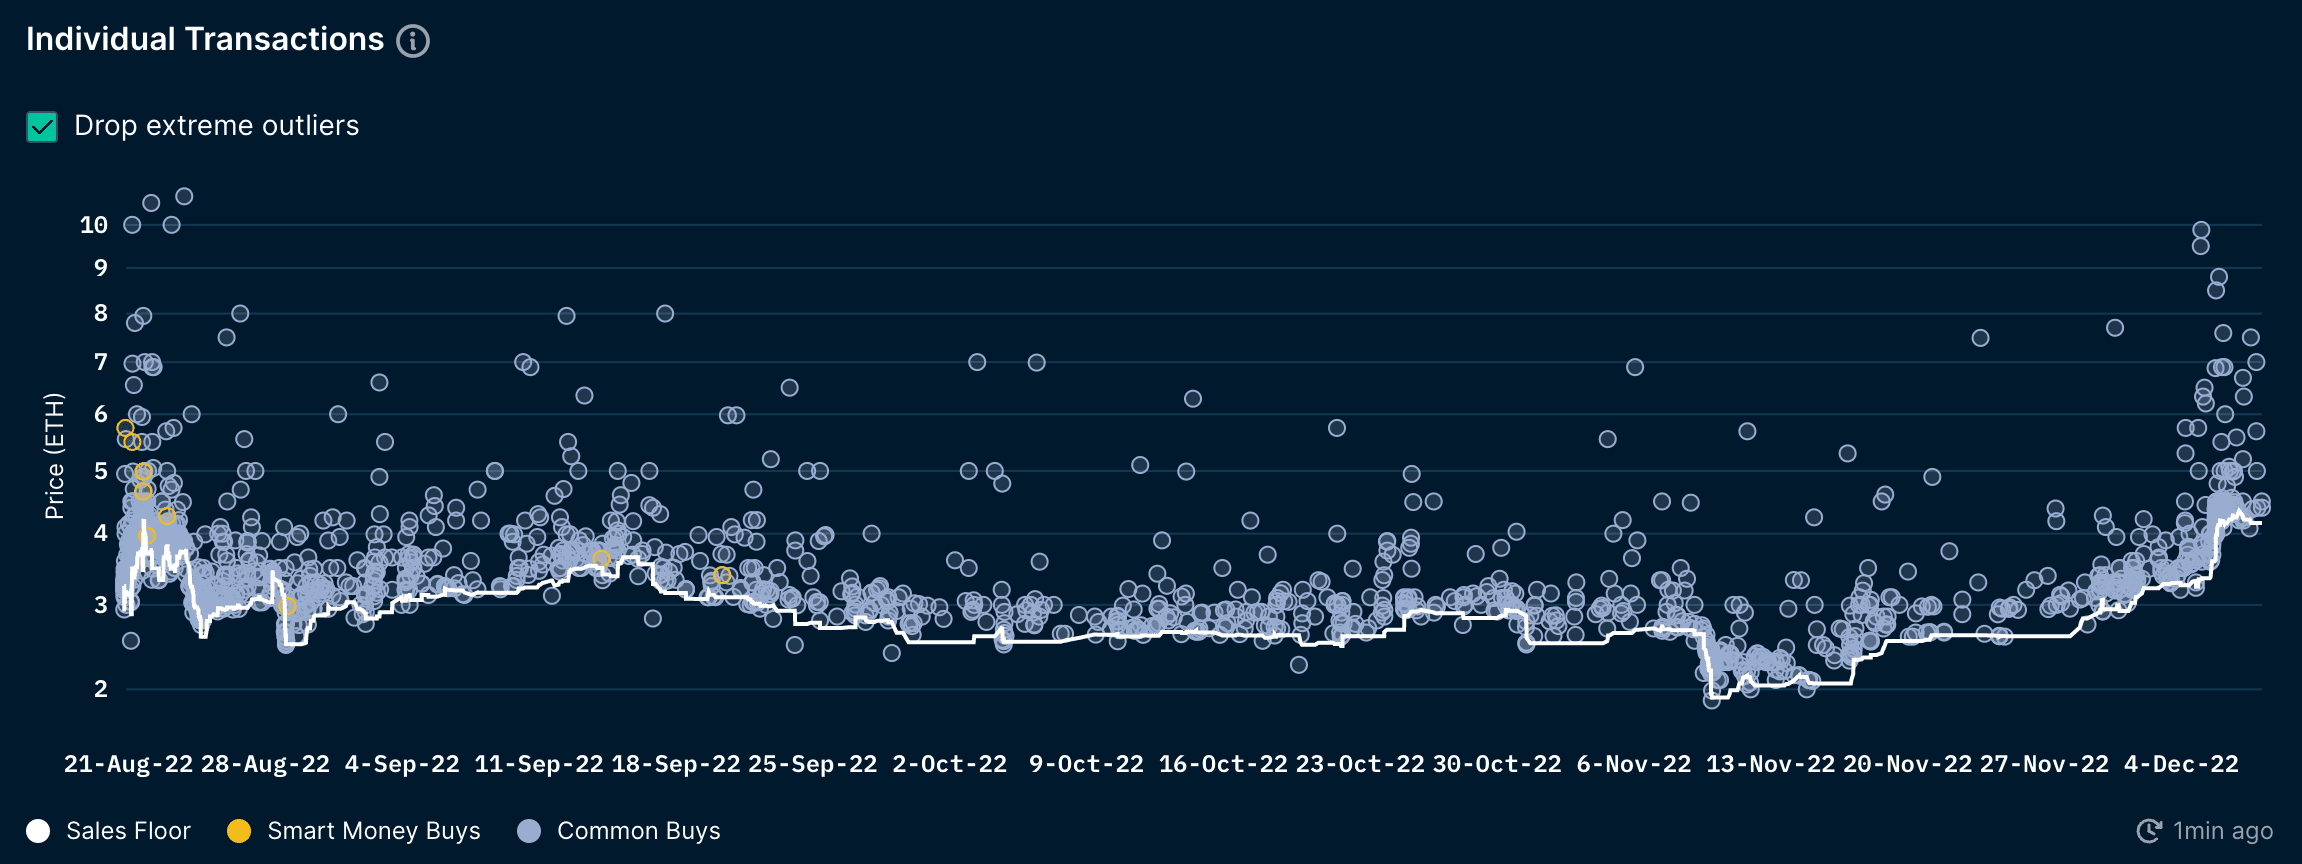Click the refresh clock icon near '1min ago'
The image size is (2302, 864).
coord(2149,831)
